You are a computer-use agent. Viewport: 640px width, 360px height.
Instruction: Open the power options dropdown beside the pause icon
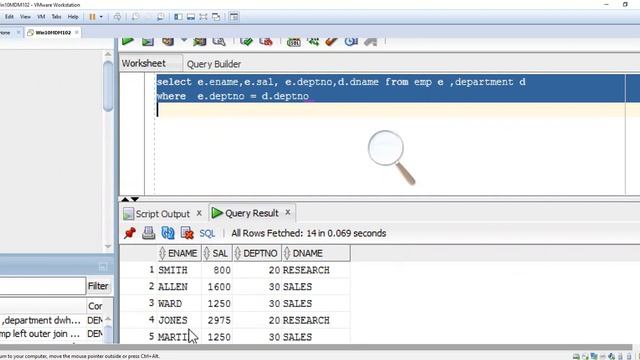[101, 17]
